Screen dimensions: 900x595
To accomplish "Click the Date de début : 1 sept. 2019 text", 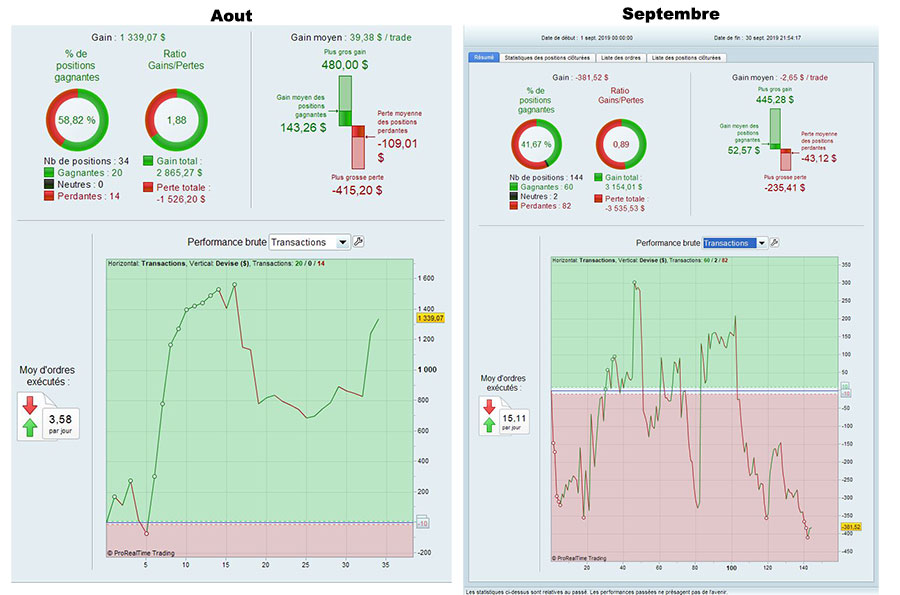I will tap(587, 38).
